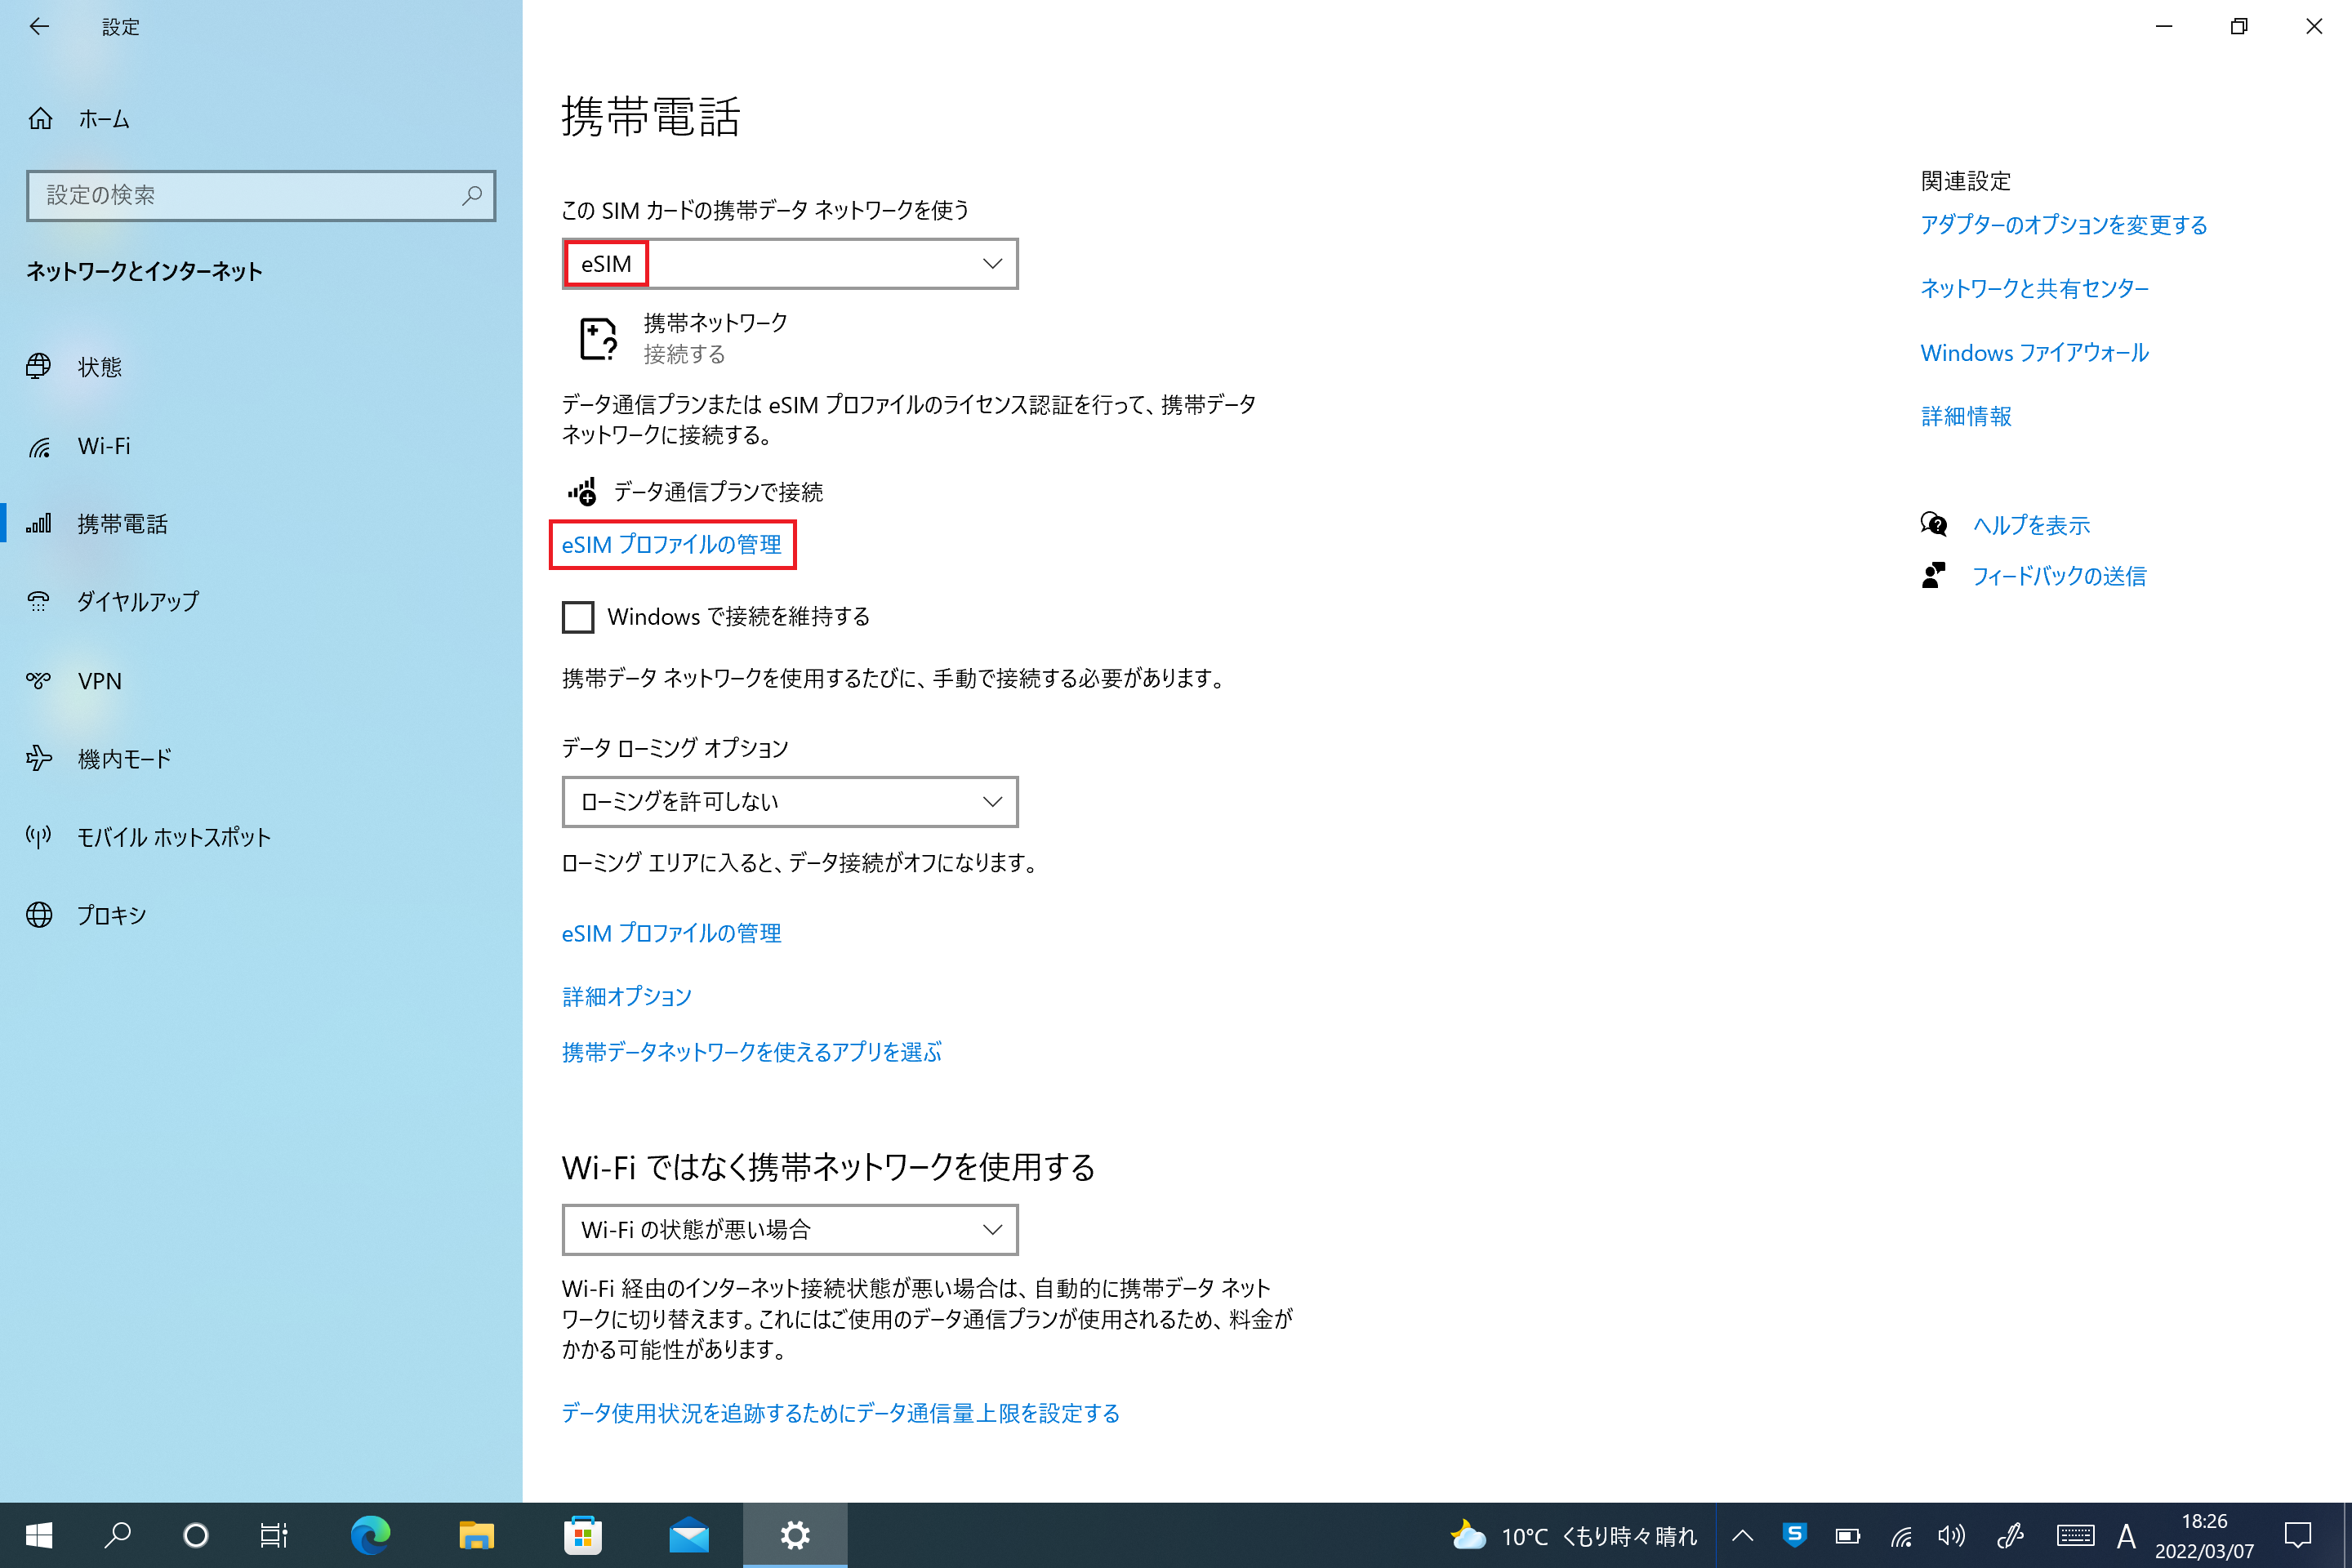Open the 詳細情報 link
Screen dimensions: 2352x1568
point(1966,416)
